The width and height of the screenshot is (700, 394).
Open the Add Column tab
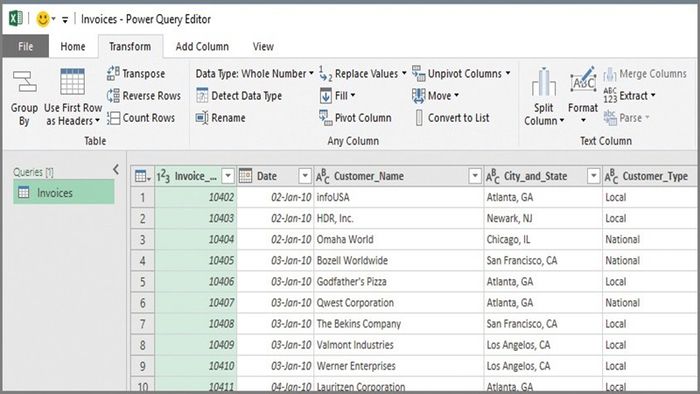tap(202, 46)
